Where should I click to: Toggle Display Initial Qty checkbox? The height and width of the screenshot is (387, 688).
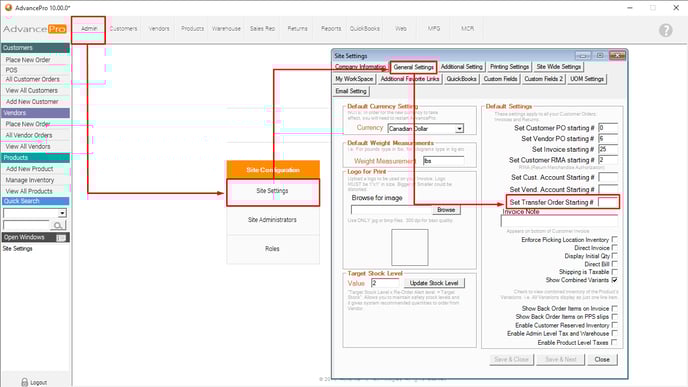click(614, 256)
